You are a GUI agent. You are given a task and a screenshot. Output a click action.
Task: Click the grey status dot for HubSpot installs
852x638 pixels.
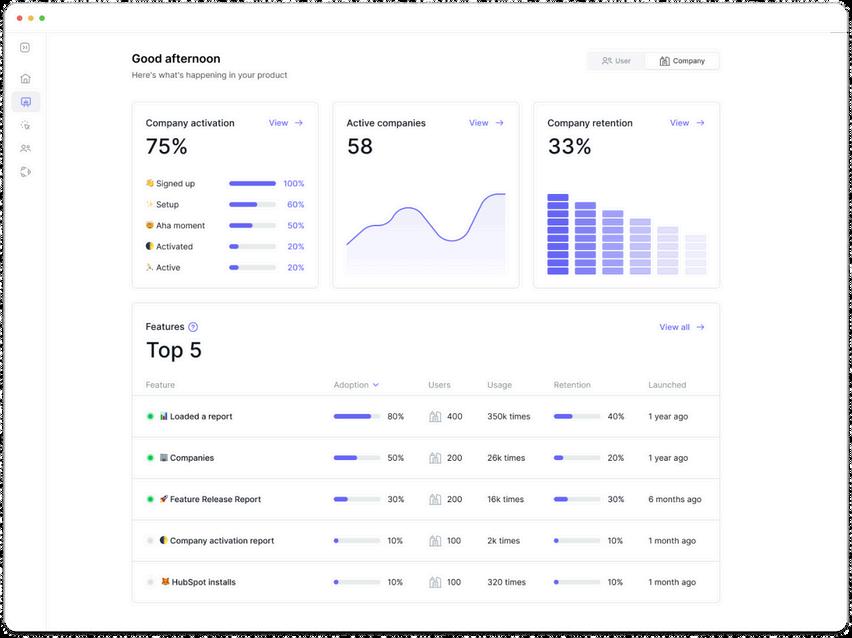(x=151, y=582)
